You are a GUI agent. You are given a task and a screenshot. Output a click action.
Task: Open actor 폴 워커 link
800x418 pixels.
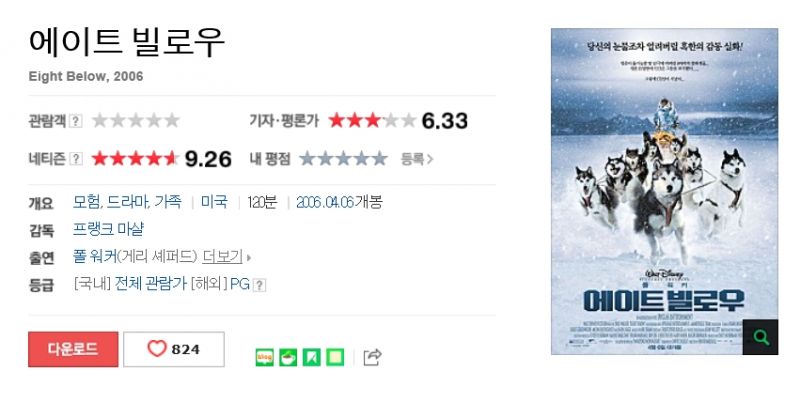click(x=95, y=256)
